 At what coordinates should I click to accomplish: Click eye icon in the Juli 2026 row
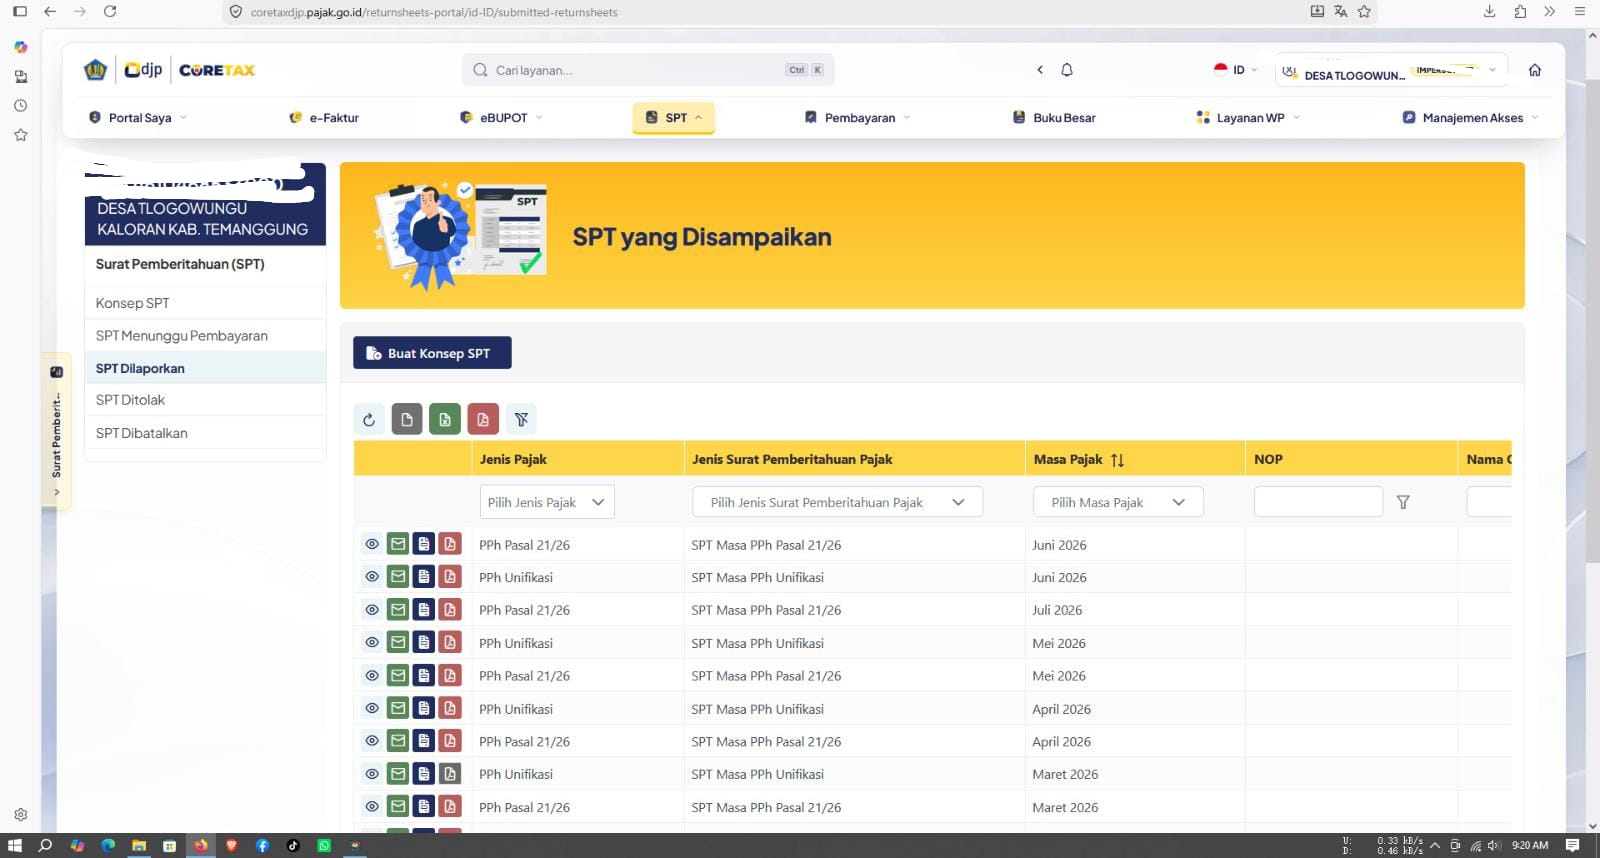click(372, 610)
